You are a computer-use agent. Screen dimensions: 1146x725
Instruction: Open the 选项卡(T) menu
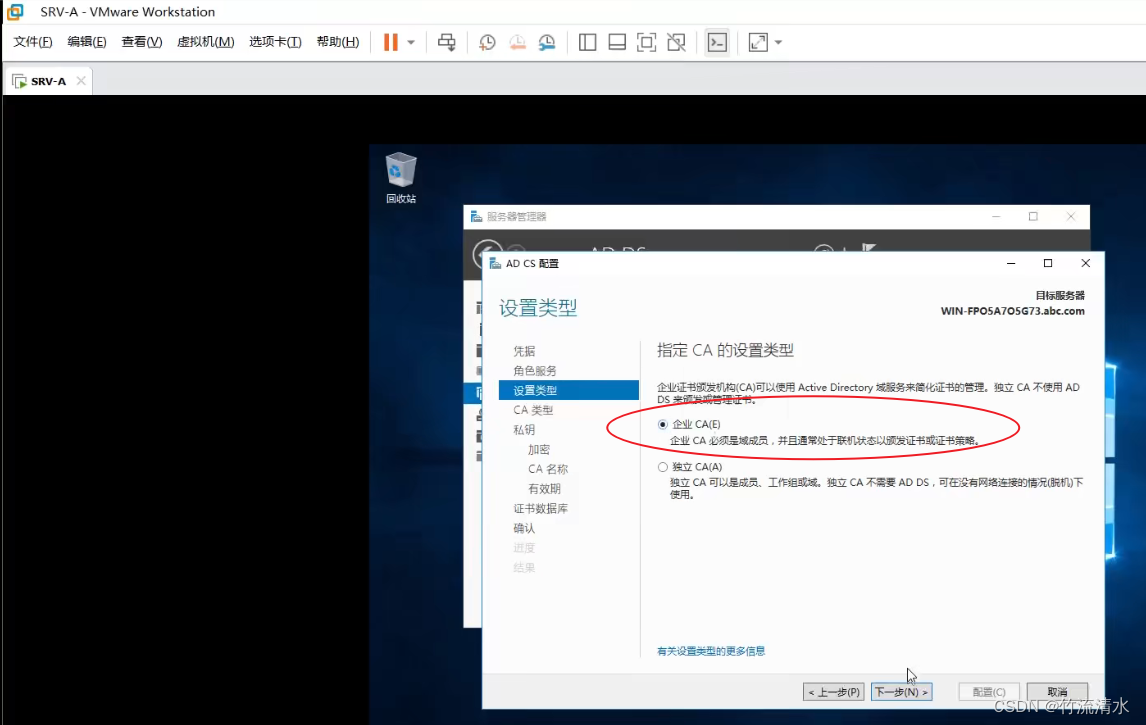(x=276, y=42)
